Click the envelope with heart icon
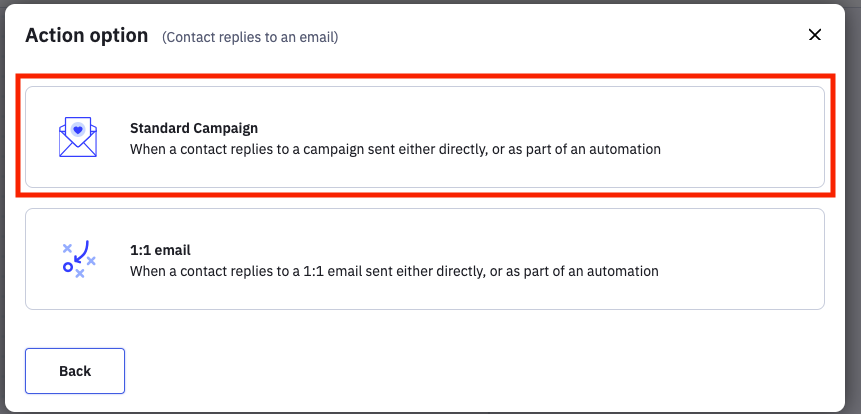Image resolution: width=861 pixels, height=414 pixels. [x=78, y=137]
